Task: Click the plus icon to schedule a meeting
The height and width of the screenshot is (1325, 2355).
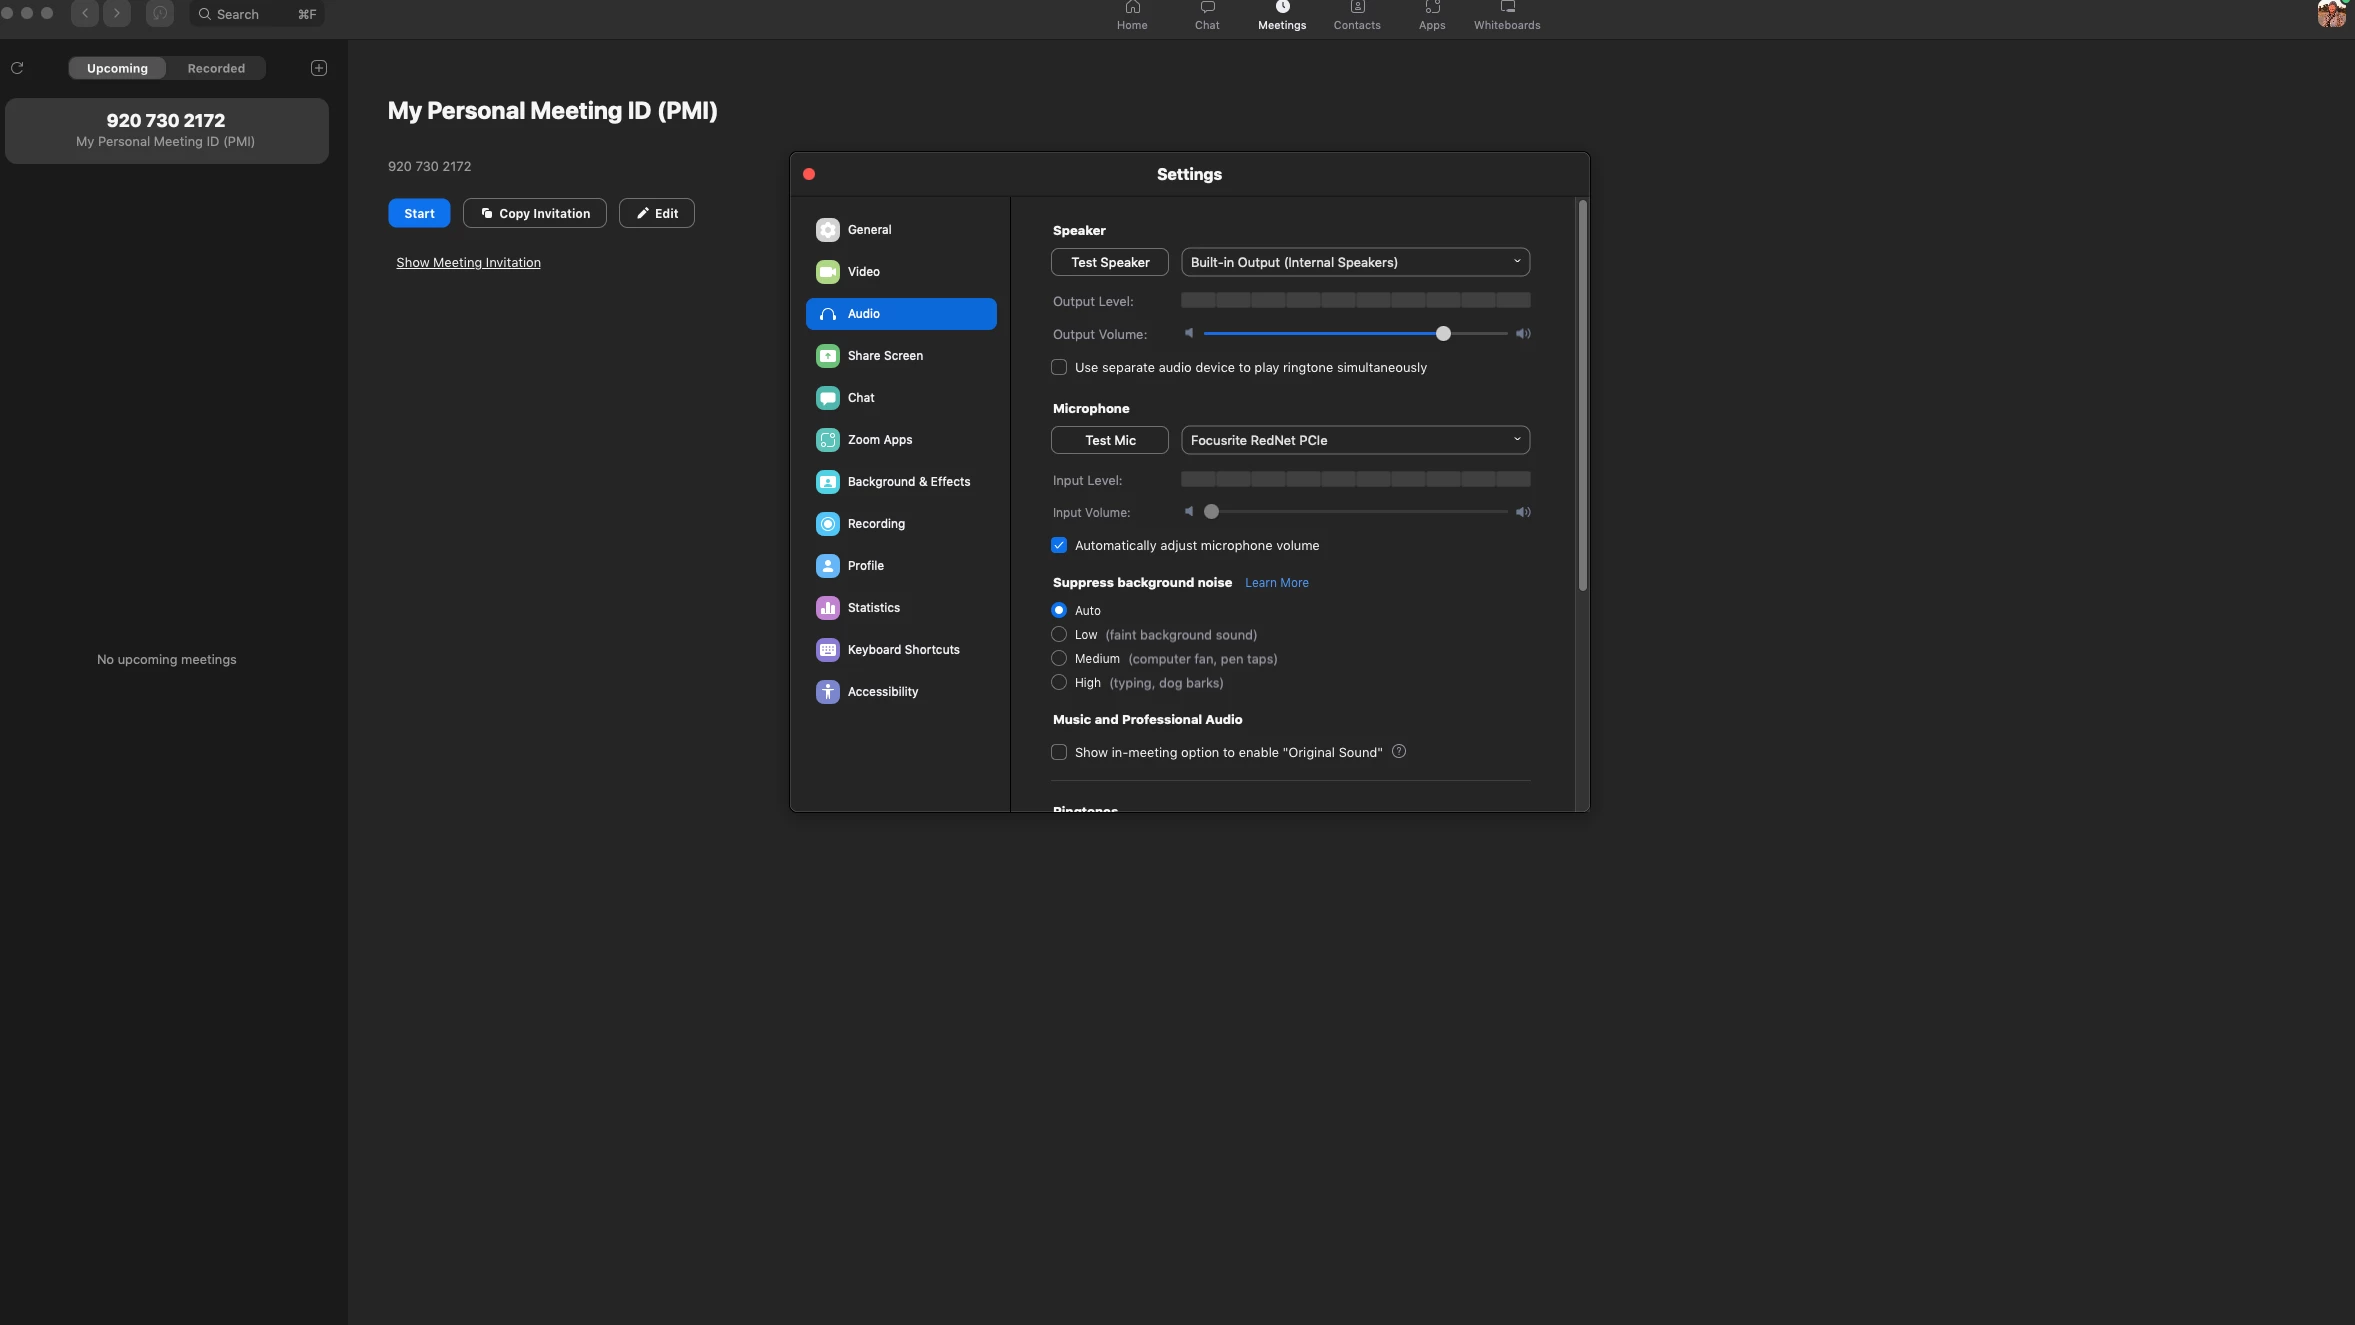Action: coord(319,68)
